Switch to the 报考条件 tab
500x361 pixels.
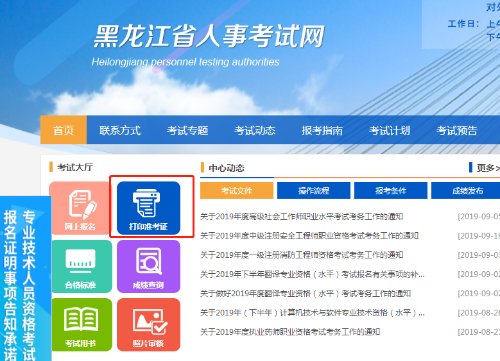pos(391,190)
